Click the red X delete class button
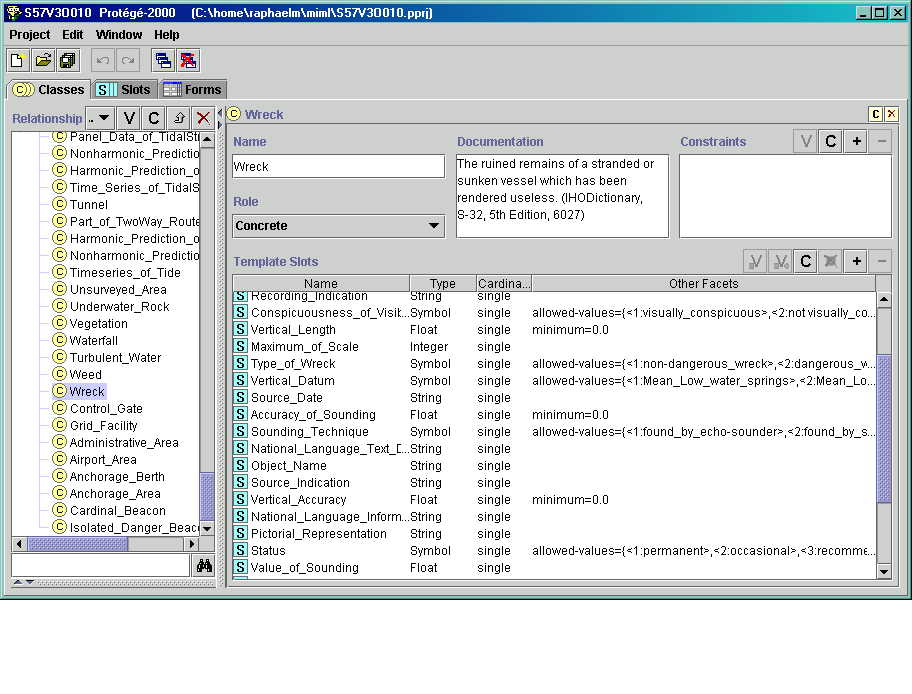 [x=203, y=118]
